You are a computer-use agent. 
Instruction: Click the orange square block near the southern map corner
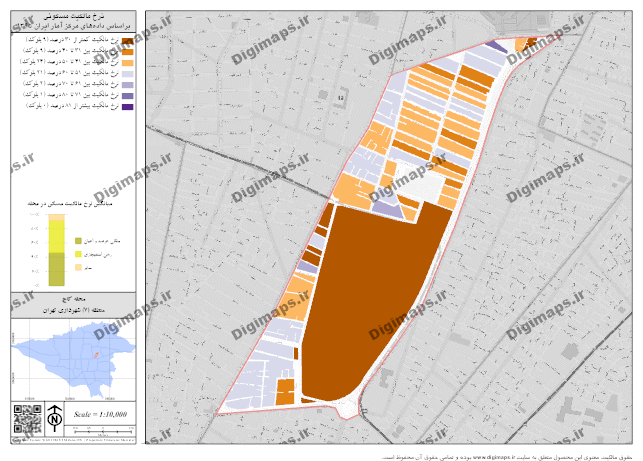(285, 392)
